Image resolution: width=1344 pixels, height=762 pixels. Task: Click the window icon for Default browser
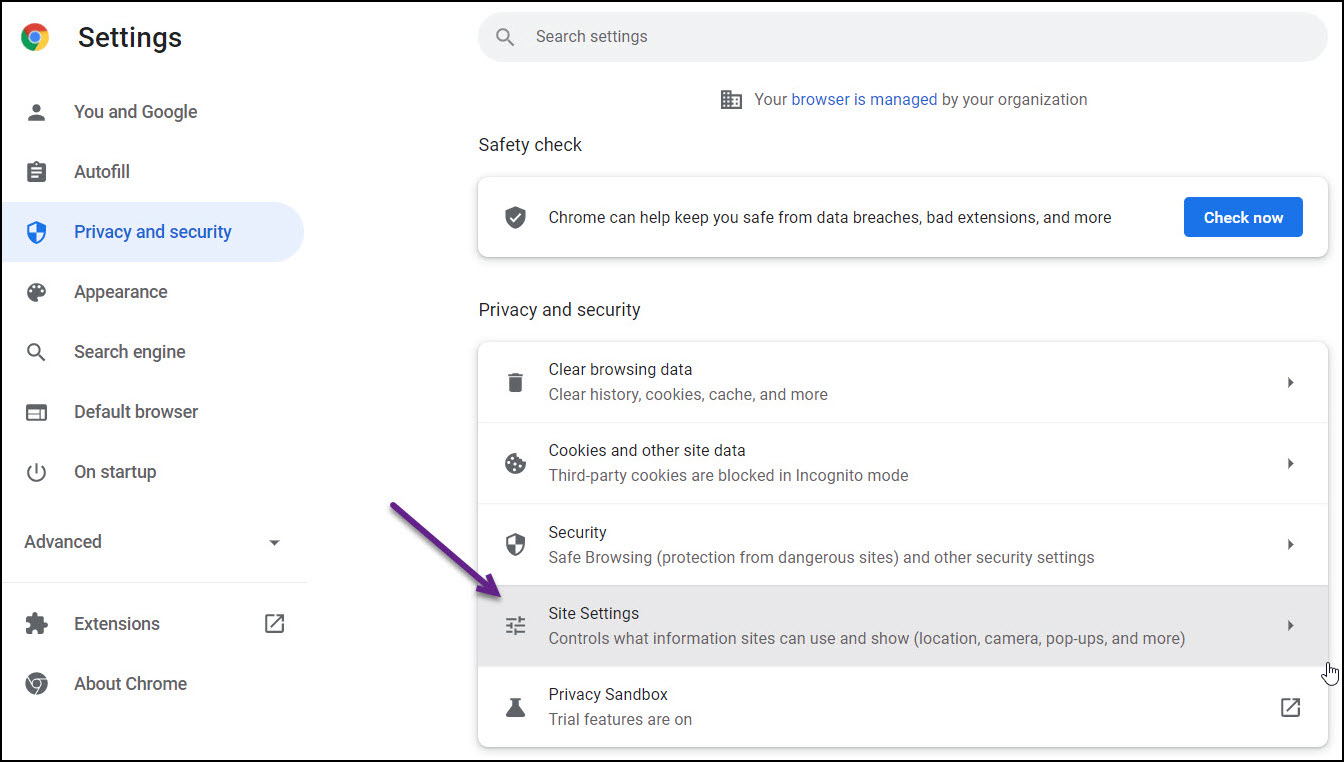pyautogui.click(x=37, y=412)
